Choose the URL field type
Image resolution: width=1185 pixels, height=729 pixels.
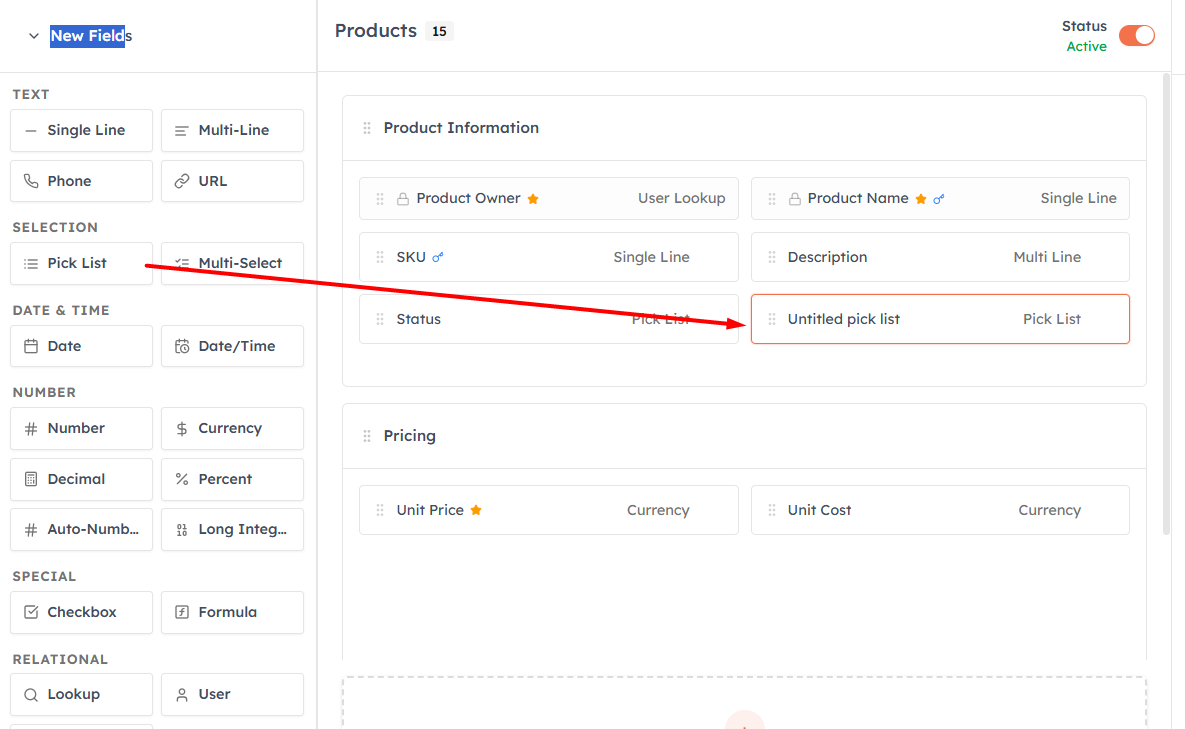[233, 181]
